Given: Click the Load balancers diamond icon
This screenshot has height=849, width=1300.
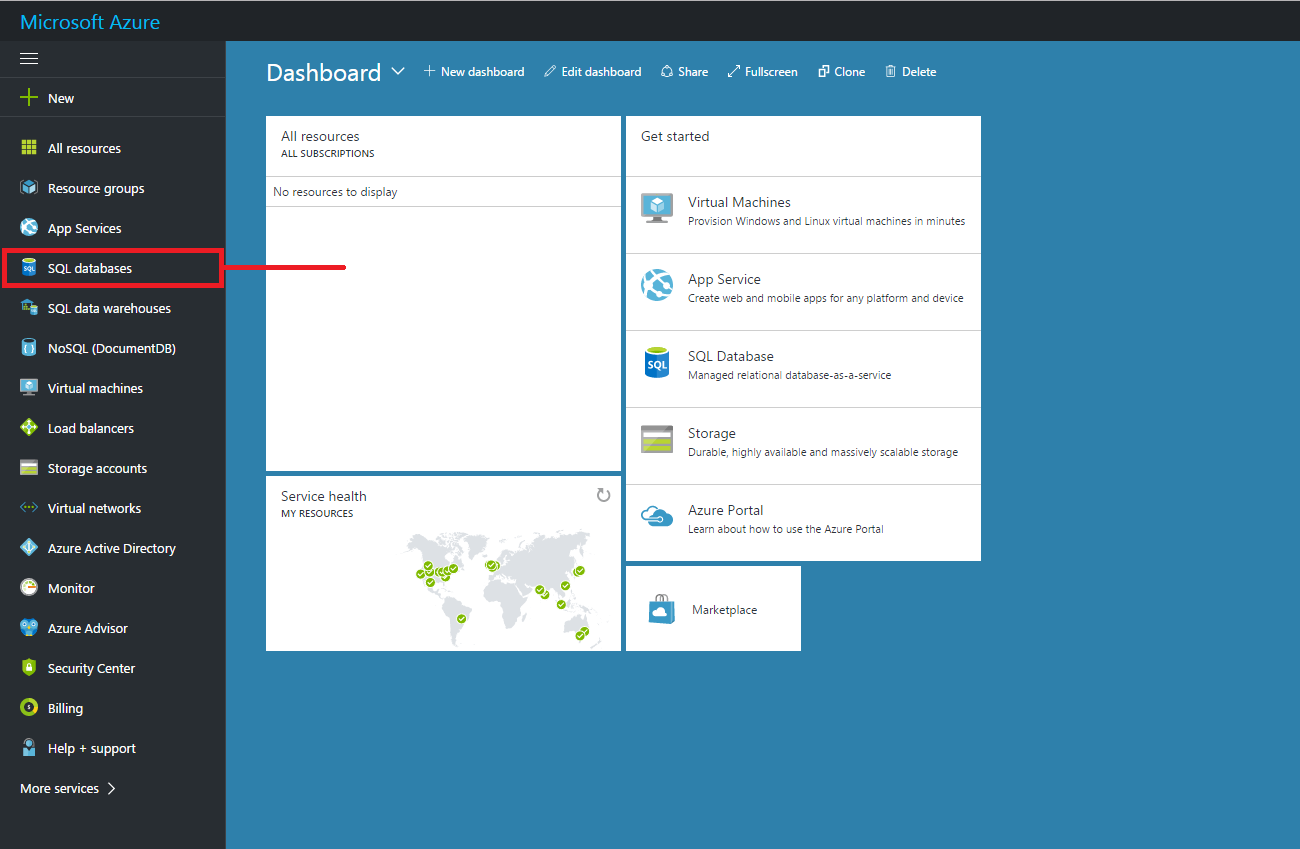Looking at the screenshot, I should 29,428.
